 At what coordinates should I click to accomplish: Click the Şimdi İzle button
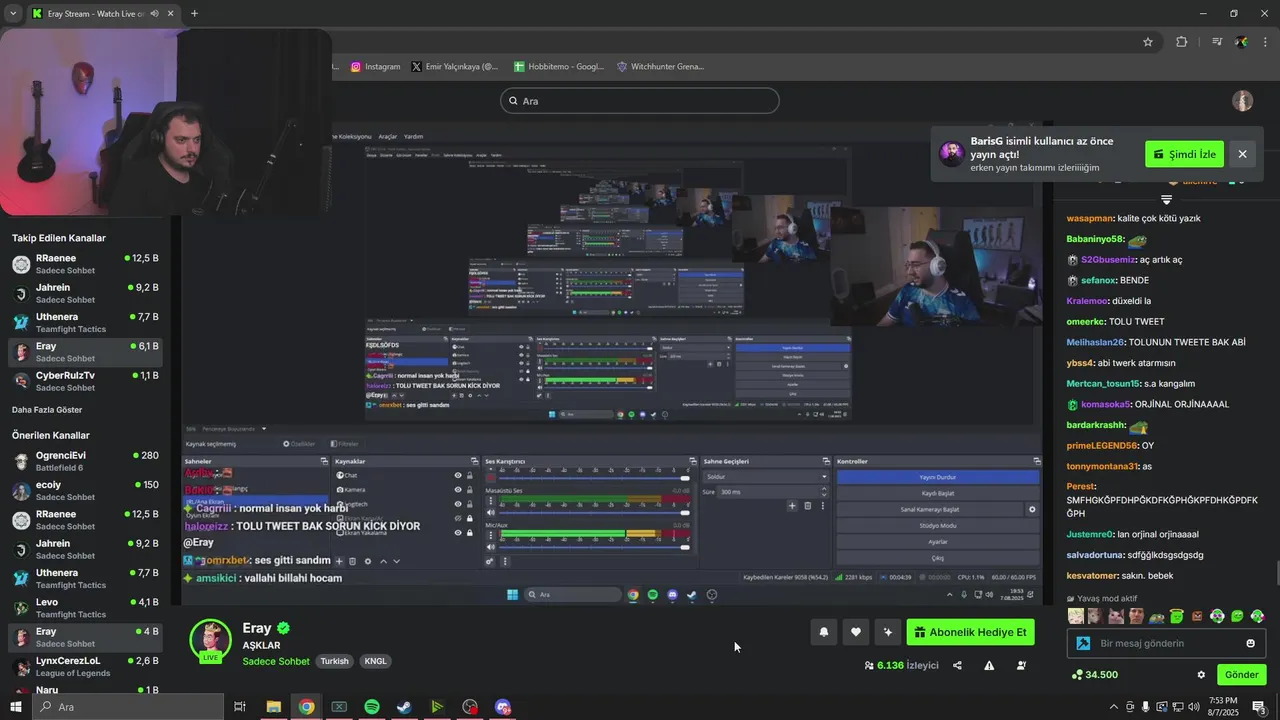[1184, 154]
